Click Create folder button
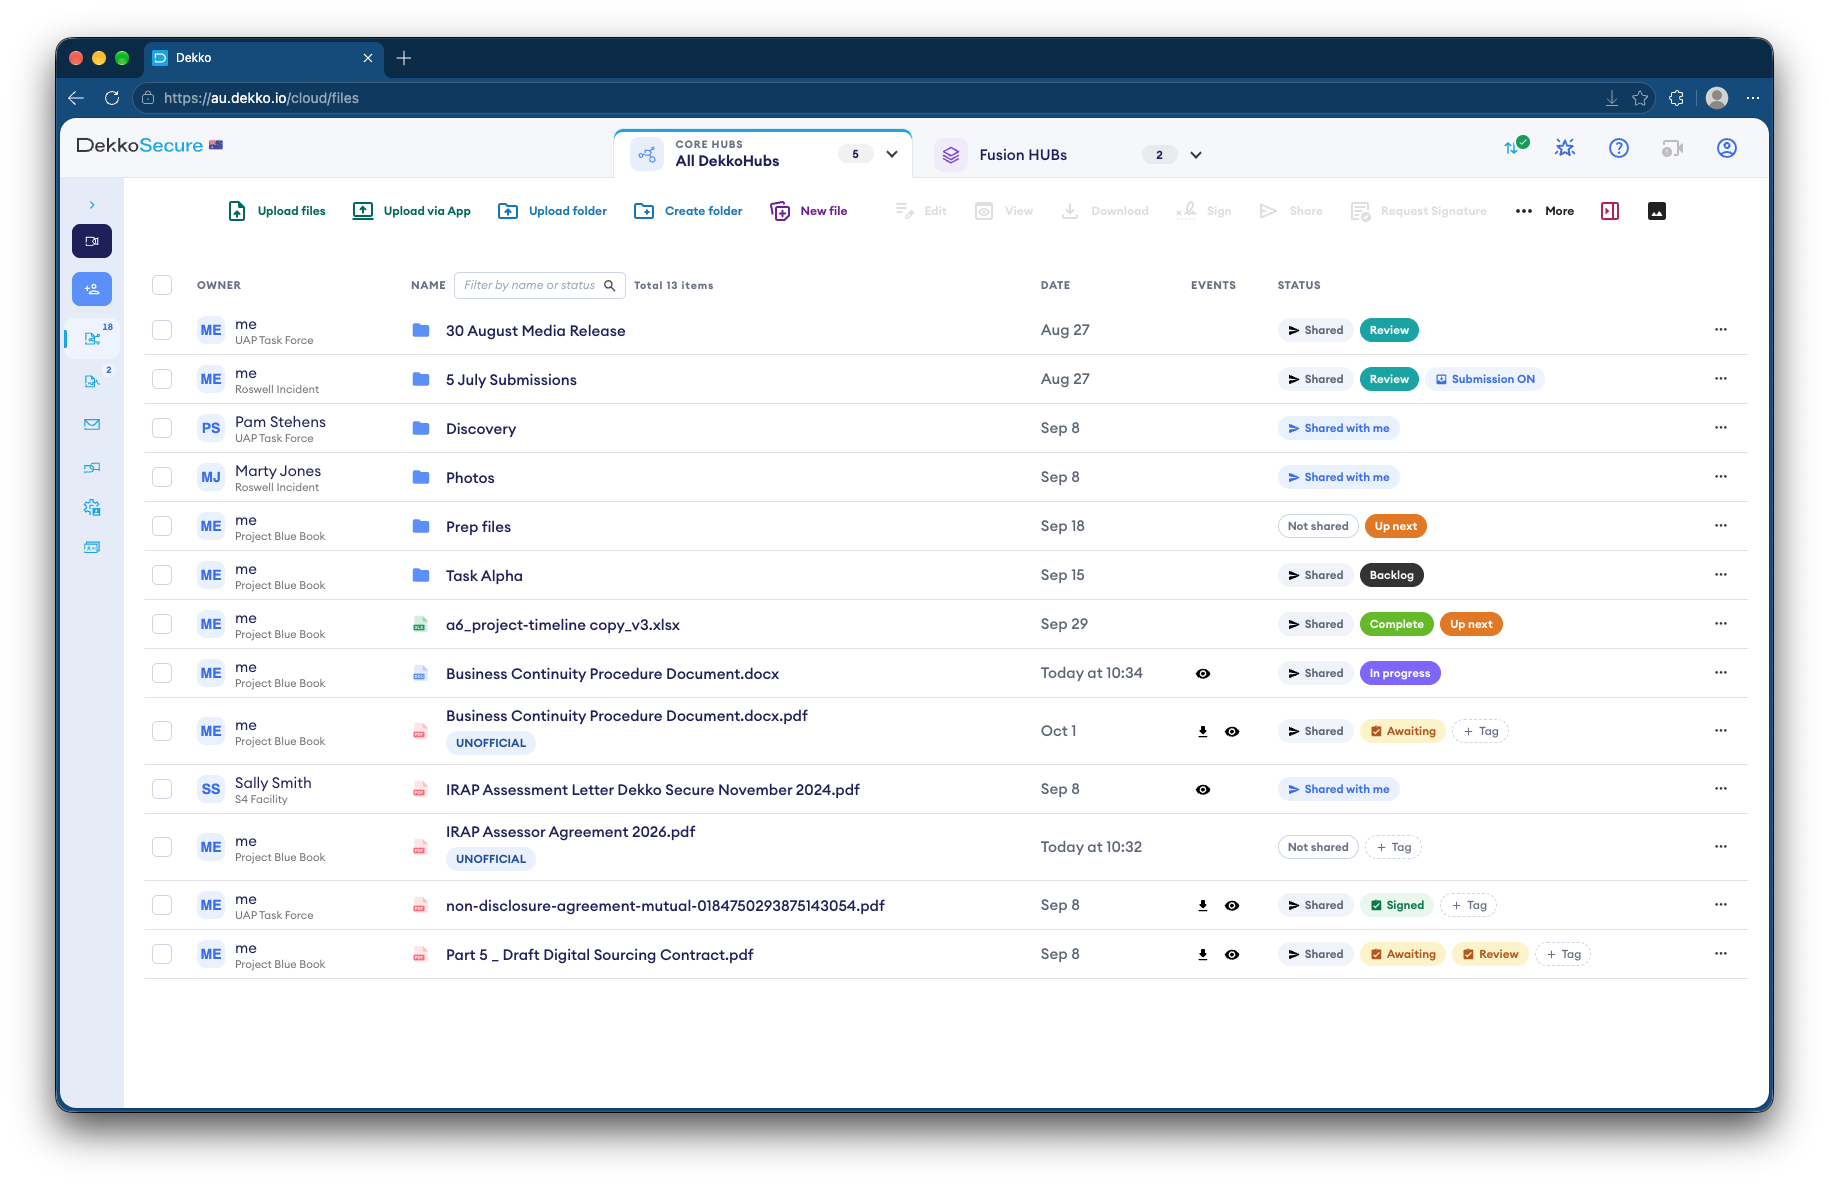1829x1186 pixels. tap(688, 211)
